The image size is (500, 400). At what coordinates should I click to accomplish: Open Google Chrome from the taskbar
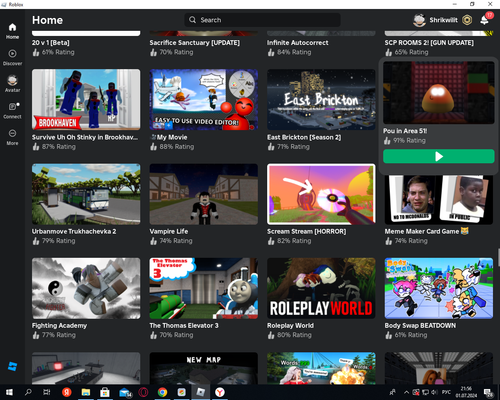(x=162, y=392)
